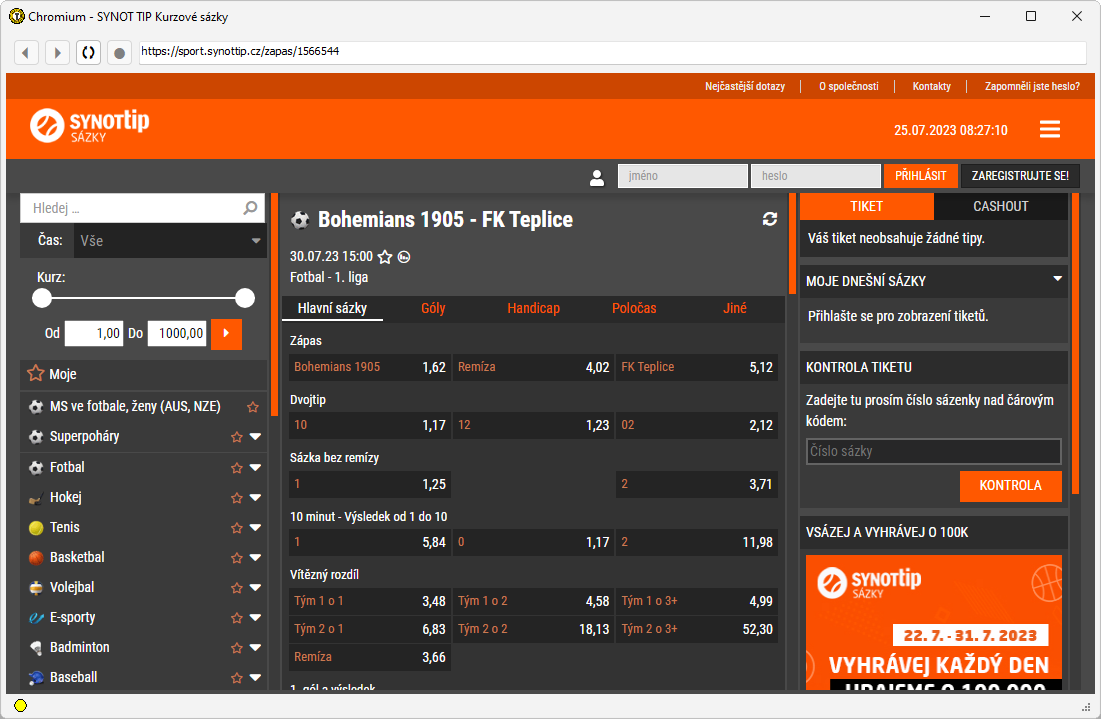The height and width of the screenshot is (719, 1101).
Task: Click the browser stop button
Action: point(119,52)
